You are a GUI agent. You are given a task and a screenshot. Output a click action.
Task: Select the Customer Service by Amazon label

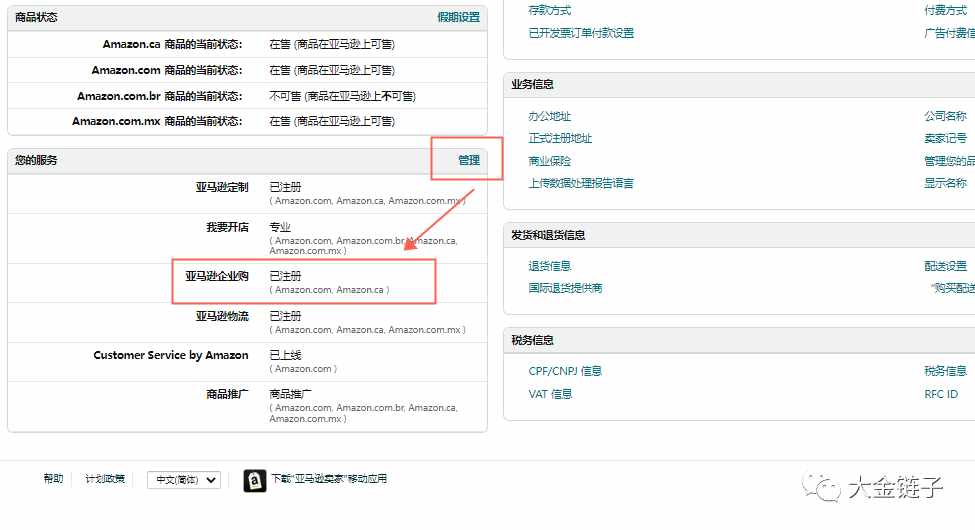click(x=171, y=355)
